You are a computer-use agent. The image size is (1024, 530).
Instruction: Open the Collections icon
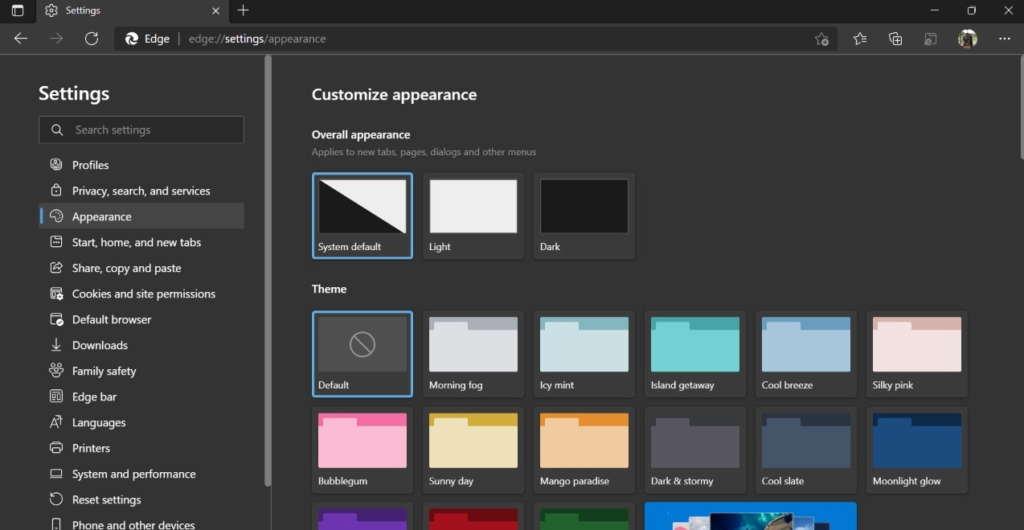point(895,39)
